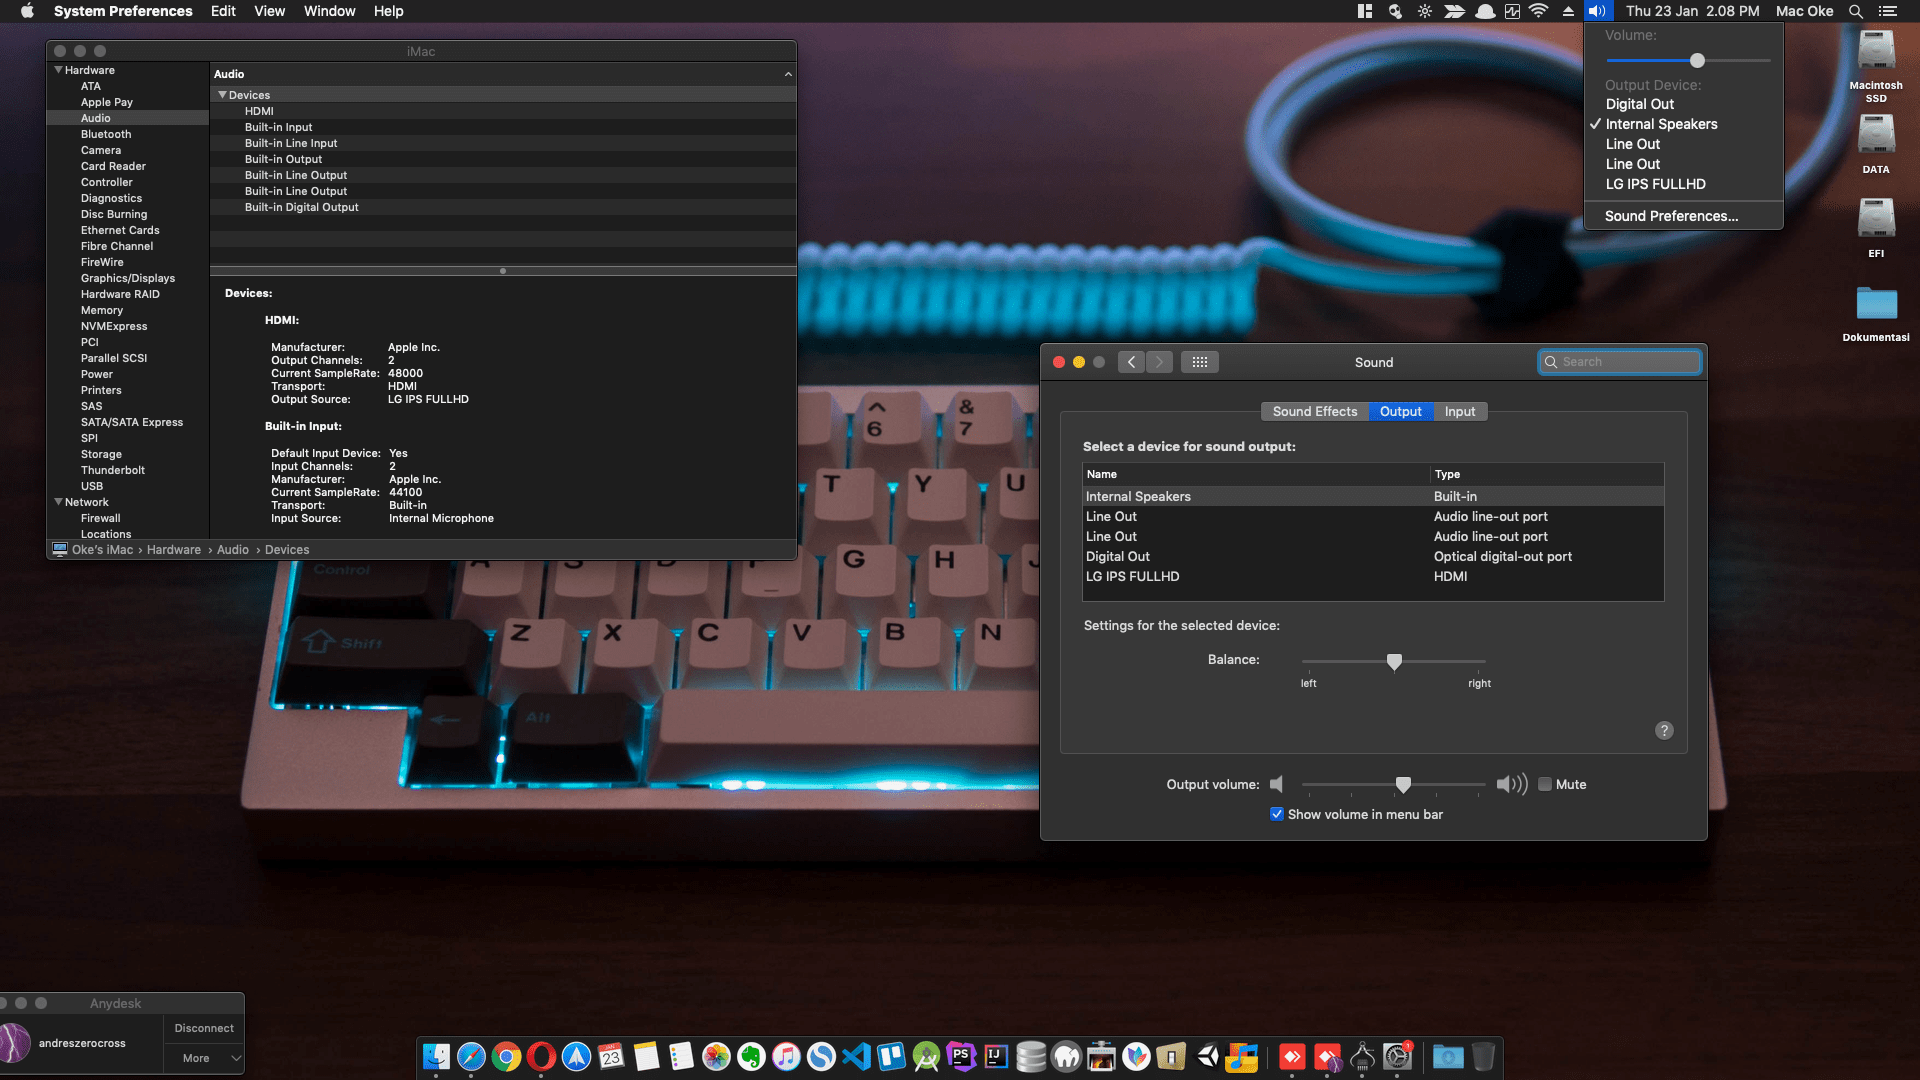Open the Dokumentasi folder on desktop

(x=1876, y=313)
